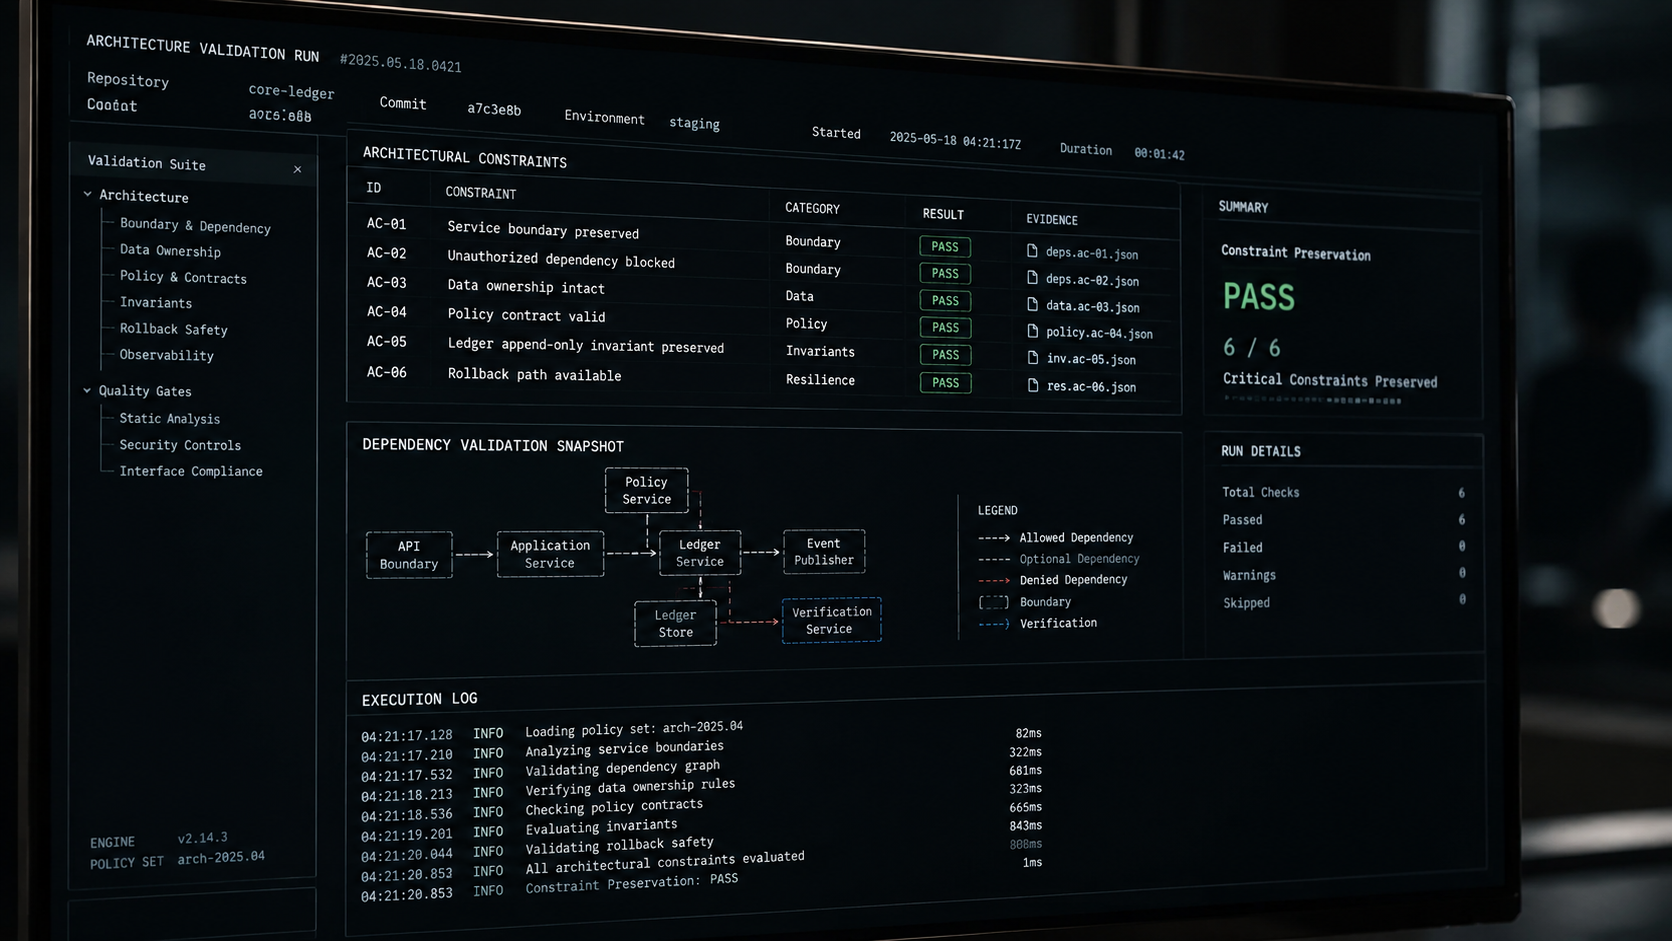Click 'Rollback path available' constraint text

pyautogui.click(x=534, y=374)
